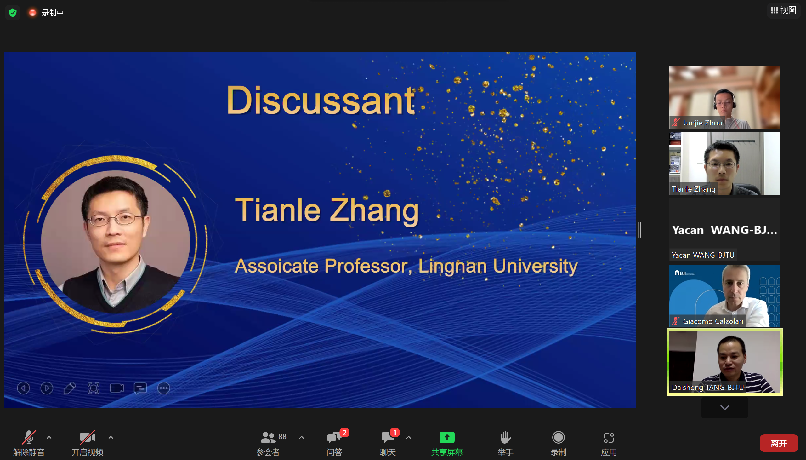Viewport: 806px width, 460px height.
Task: Open the Q&A panel with 2 badge
Action: pyautogui.click(x=335, y=443)
